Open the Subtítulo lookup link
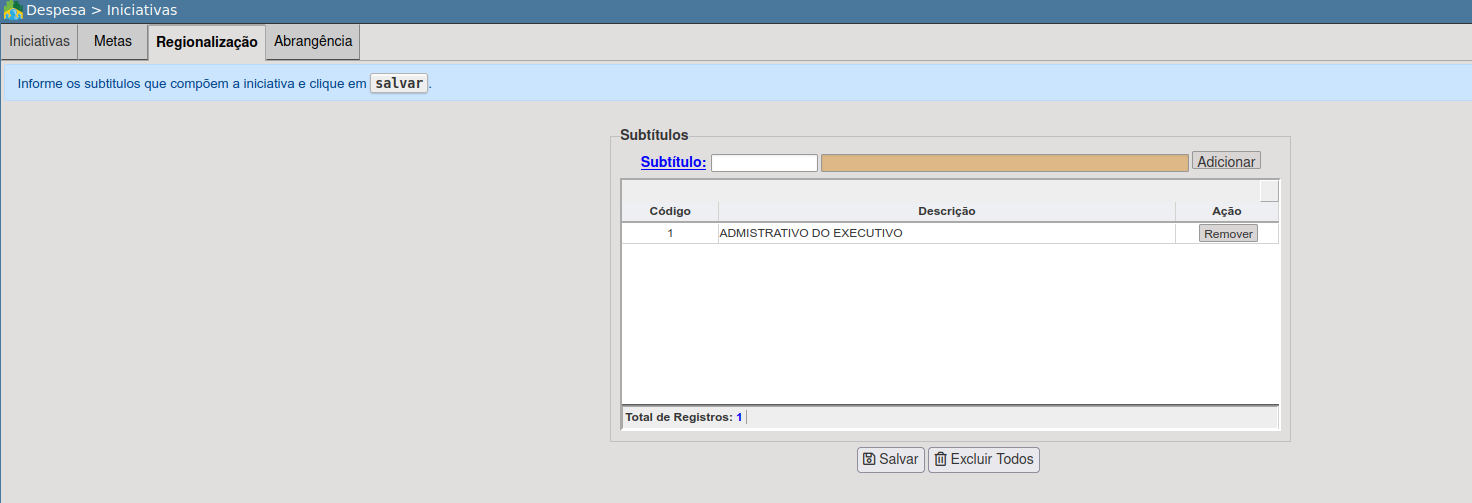The height and width of the screenshot is (503, 1472). 673,162
